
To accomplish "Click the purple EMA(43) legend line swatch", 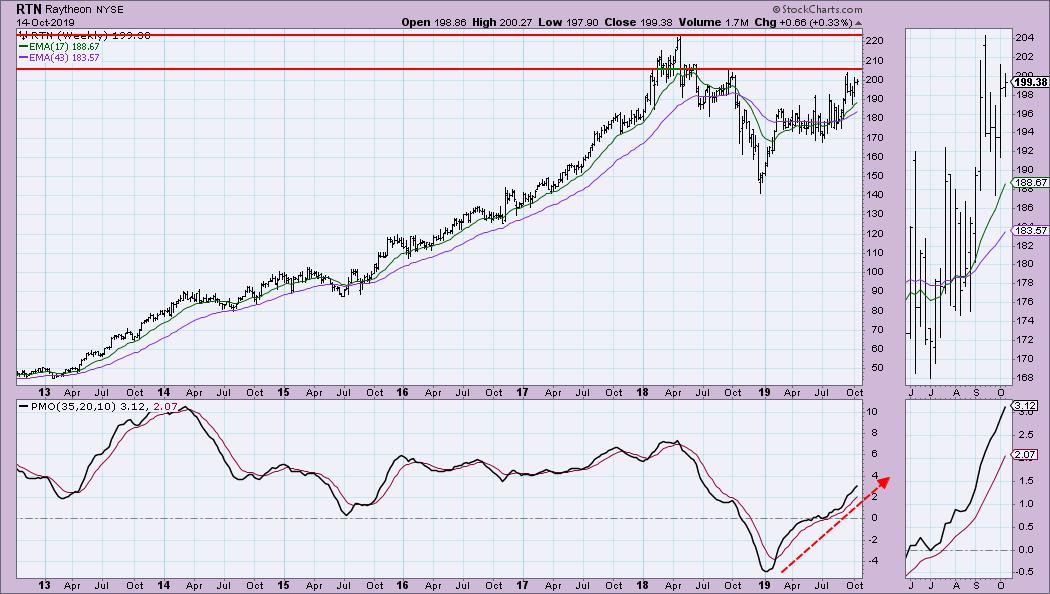I will point(23,58).
